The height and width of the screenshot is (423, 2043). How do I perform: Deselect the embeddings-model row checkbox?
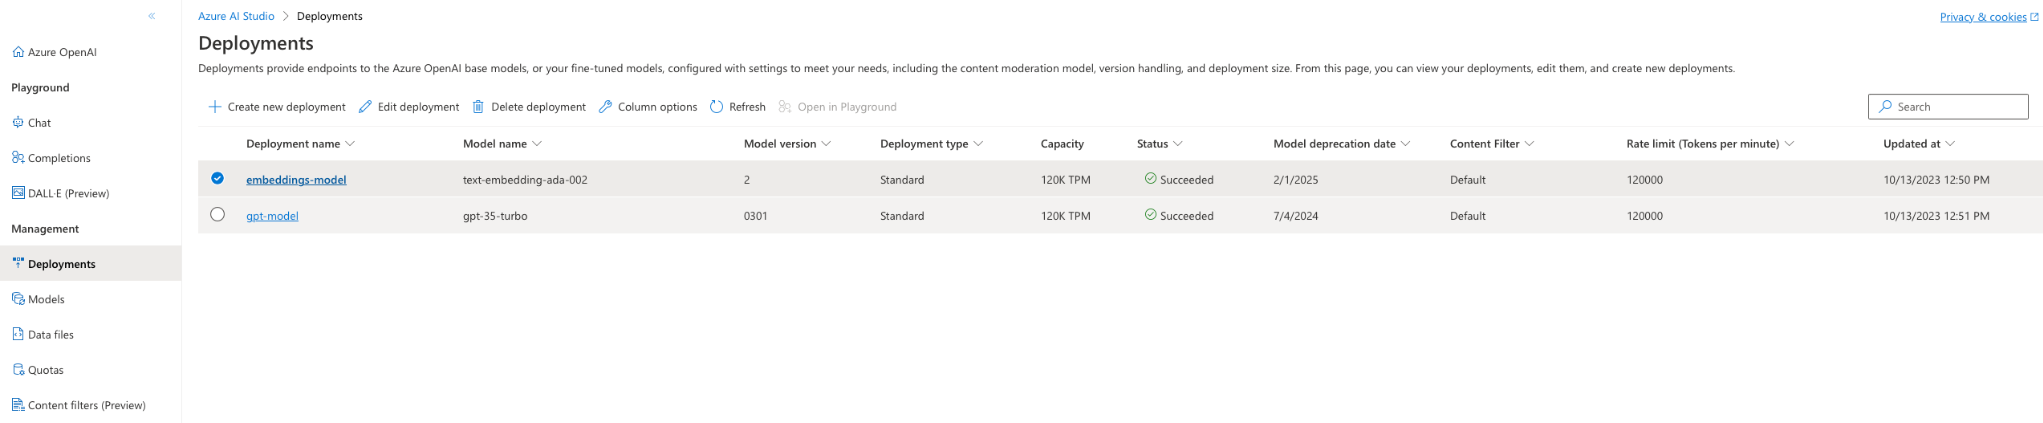217,179
